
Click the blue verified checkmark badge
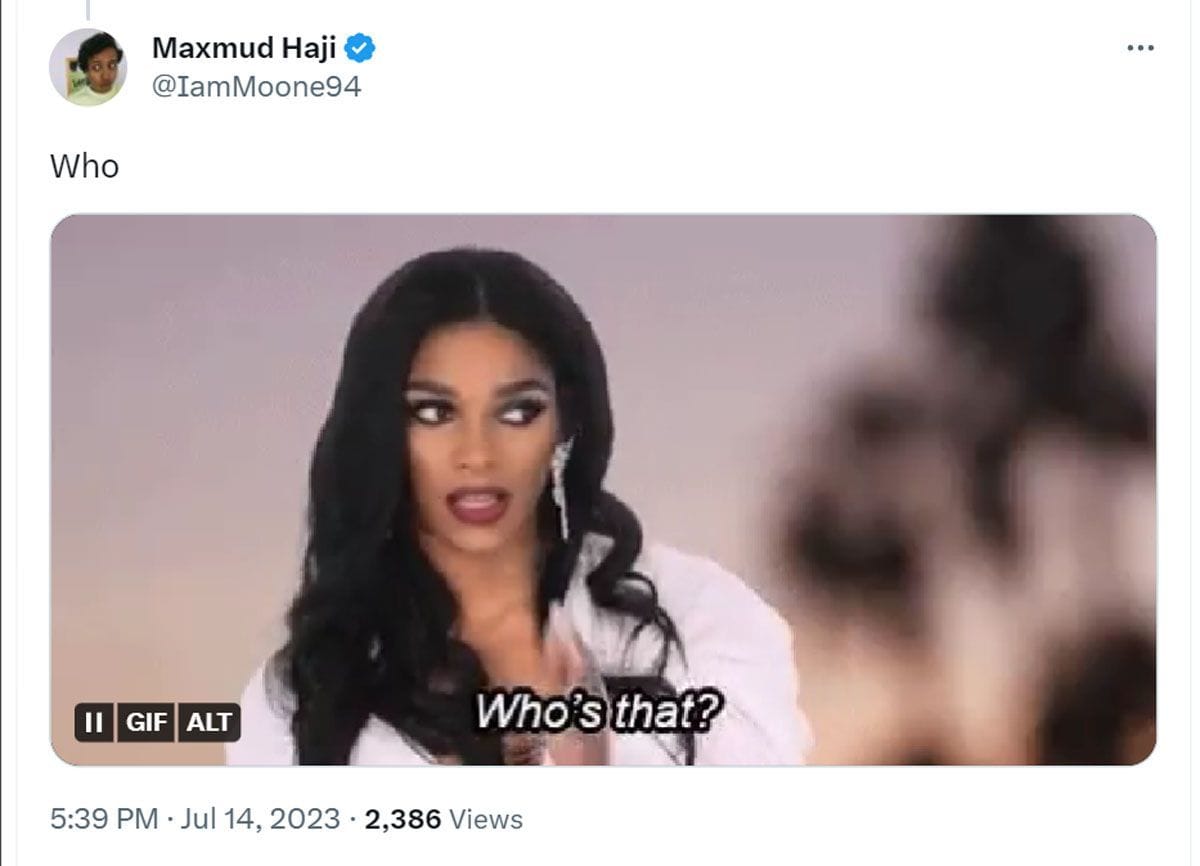coord(360,47)
